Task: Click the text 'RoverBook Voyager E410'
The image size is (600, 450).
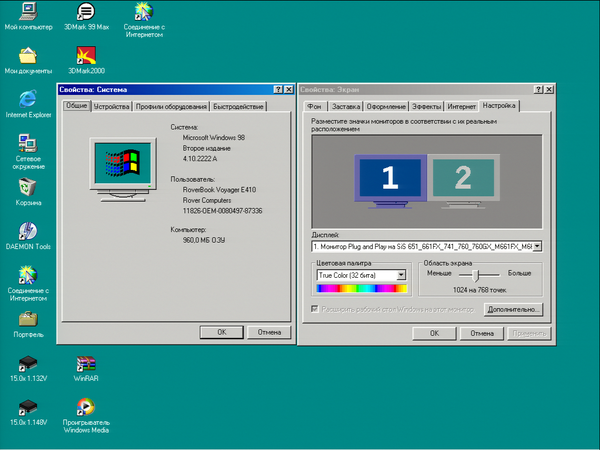Action: 219,189
